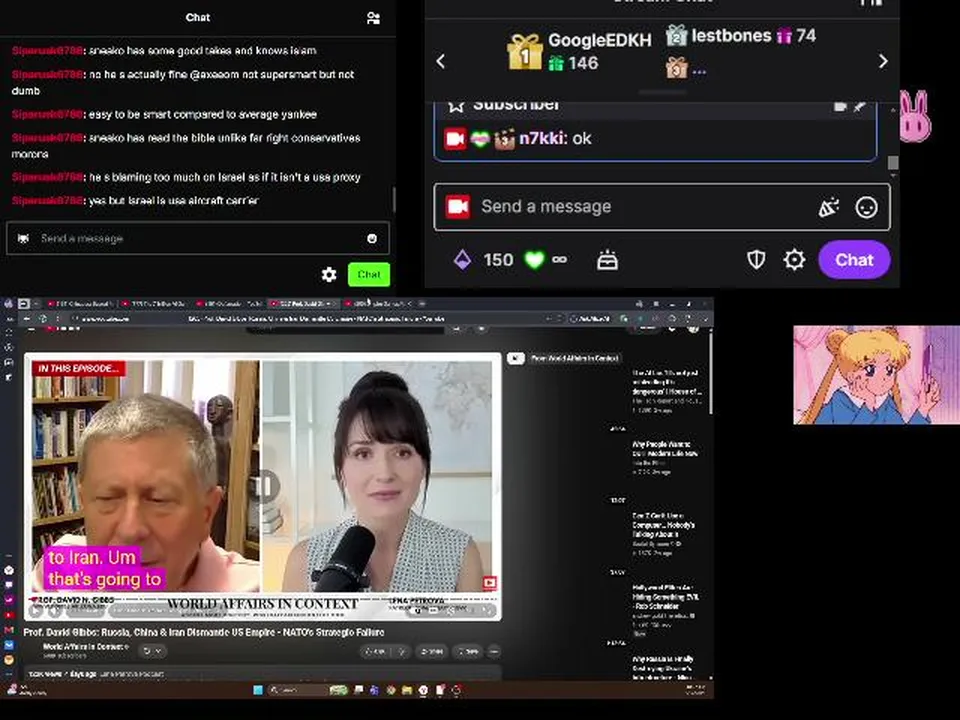Open recommended video 'Why People Want to...'
The height and width of the screenshot is (720, 960).
pos(665,449)
